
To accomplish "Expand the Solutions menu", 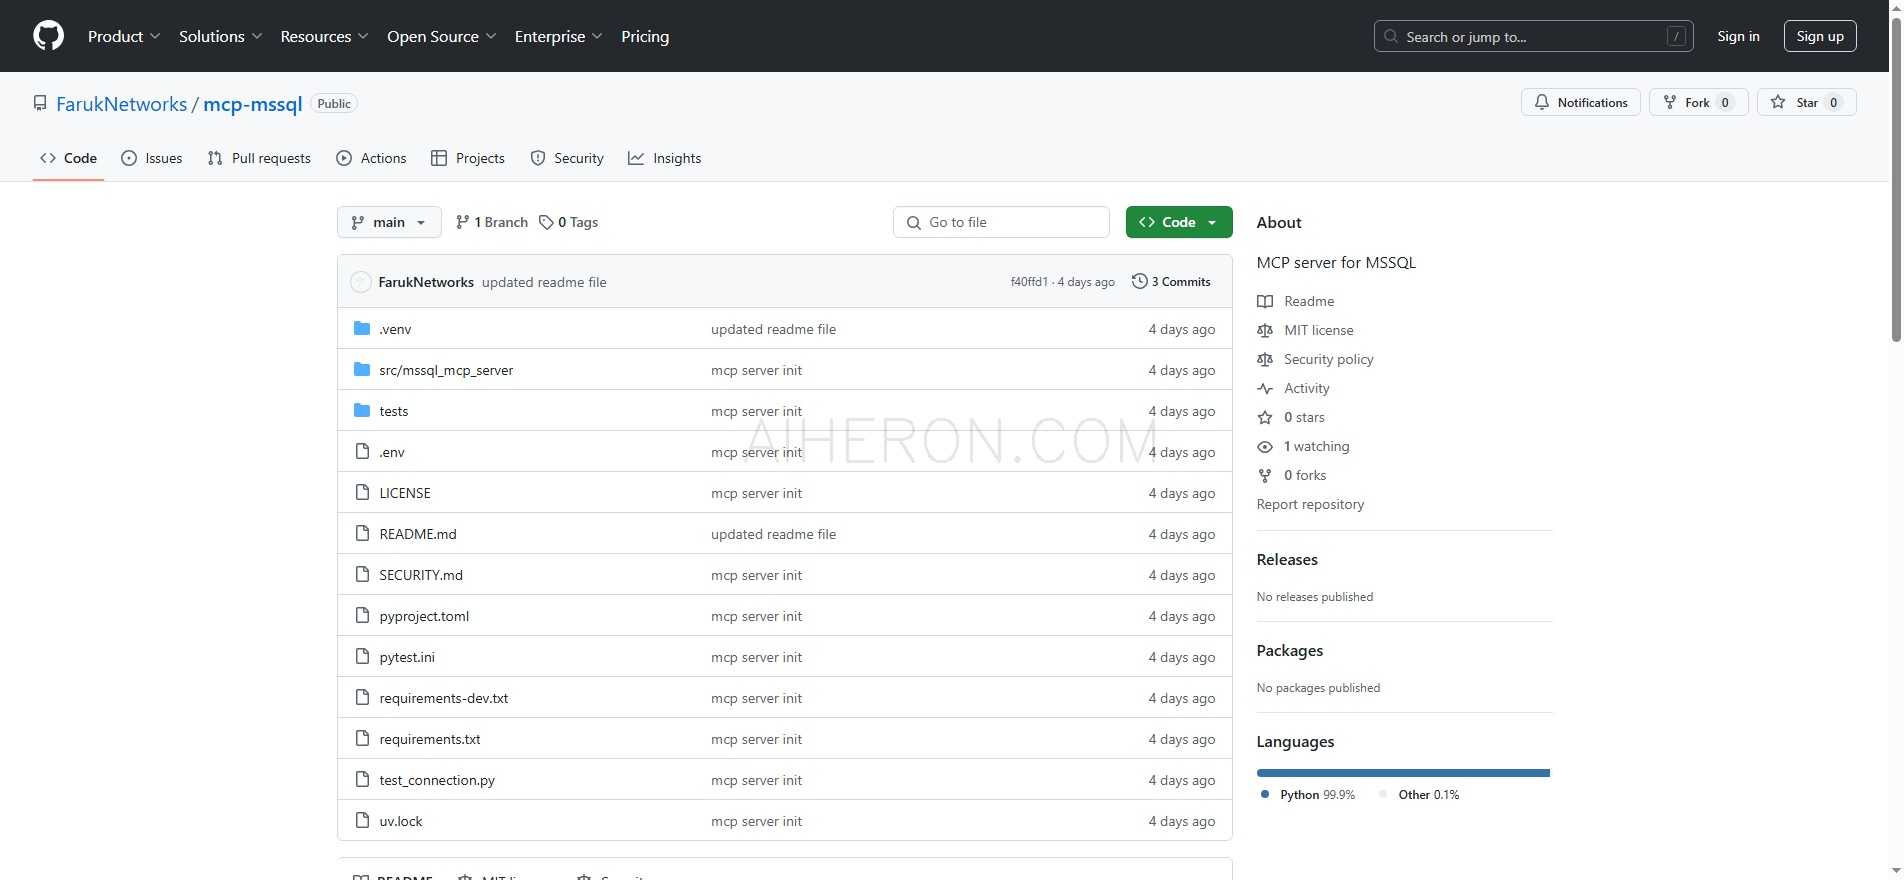I will pyautogui.click(x=220, y=36).
